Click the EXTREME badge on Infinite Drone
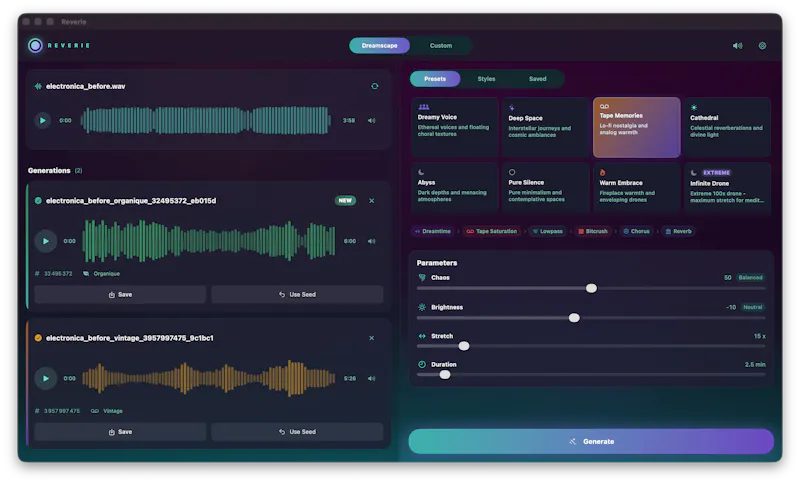Screen dimensions: 800x484 (x=716, y=172)
